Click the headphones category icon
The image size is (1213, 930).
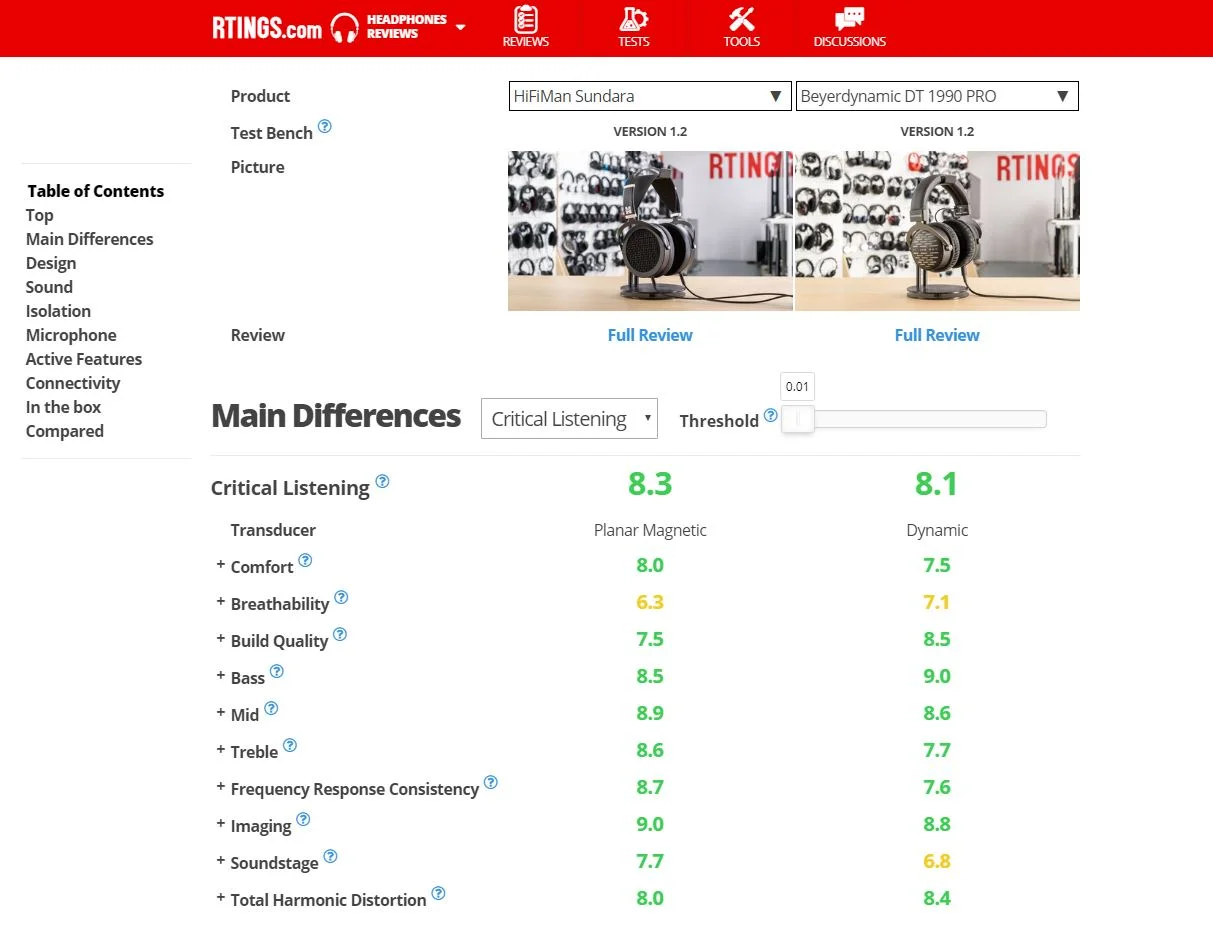coord(345,28)
